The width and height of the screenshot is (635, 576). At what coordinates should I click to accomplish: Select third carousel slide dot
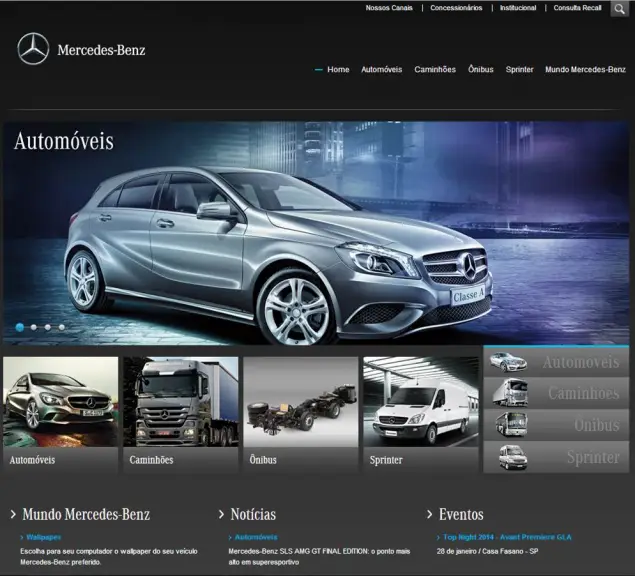(48, 327)
